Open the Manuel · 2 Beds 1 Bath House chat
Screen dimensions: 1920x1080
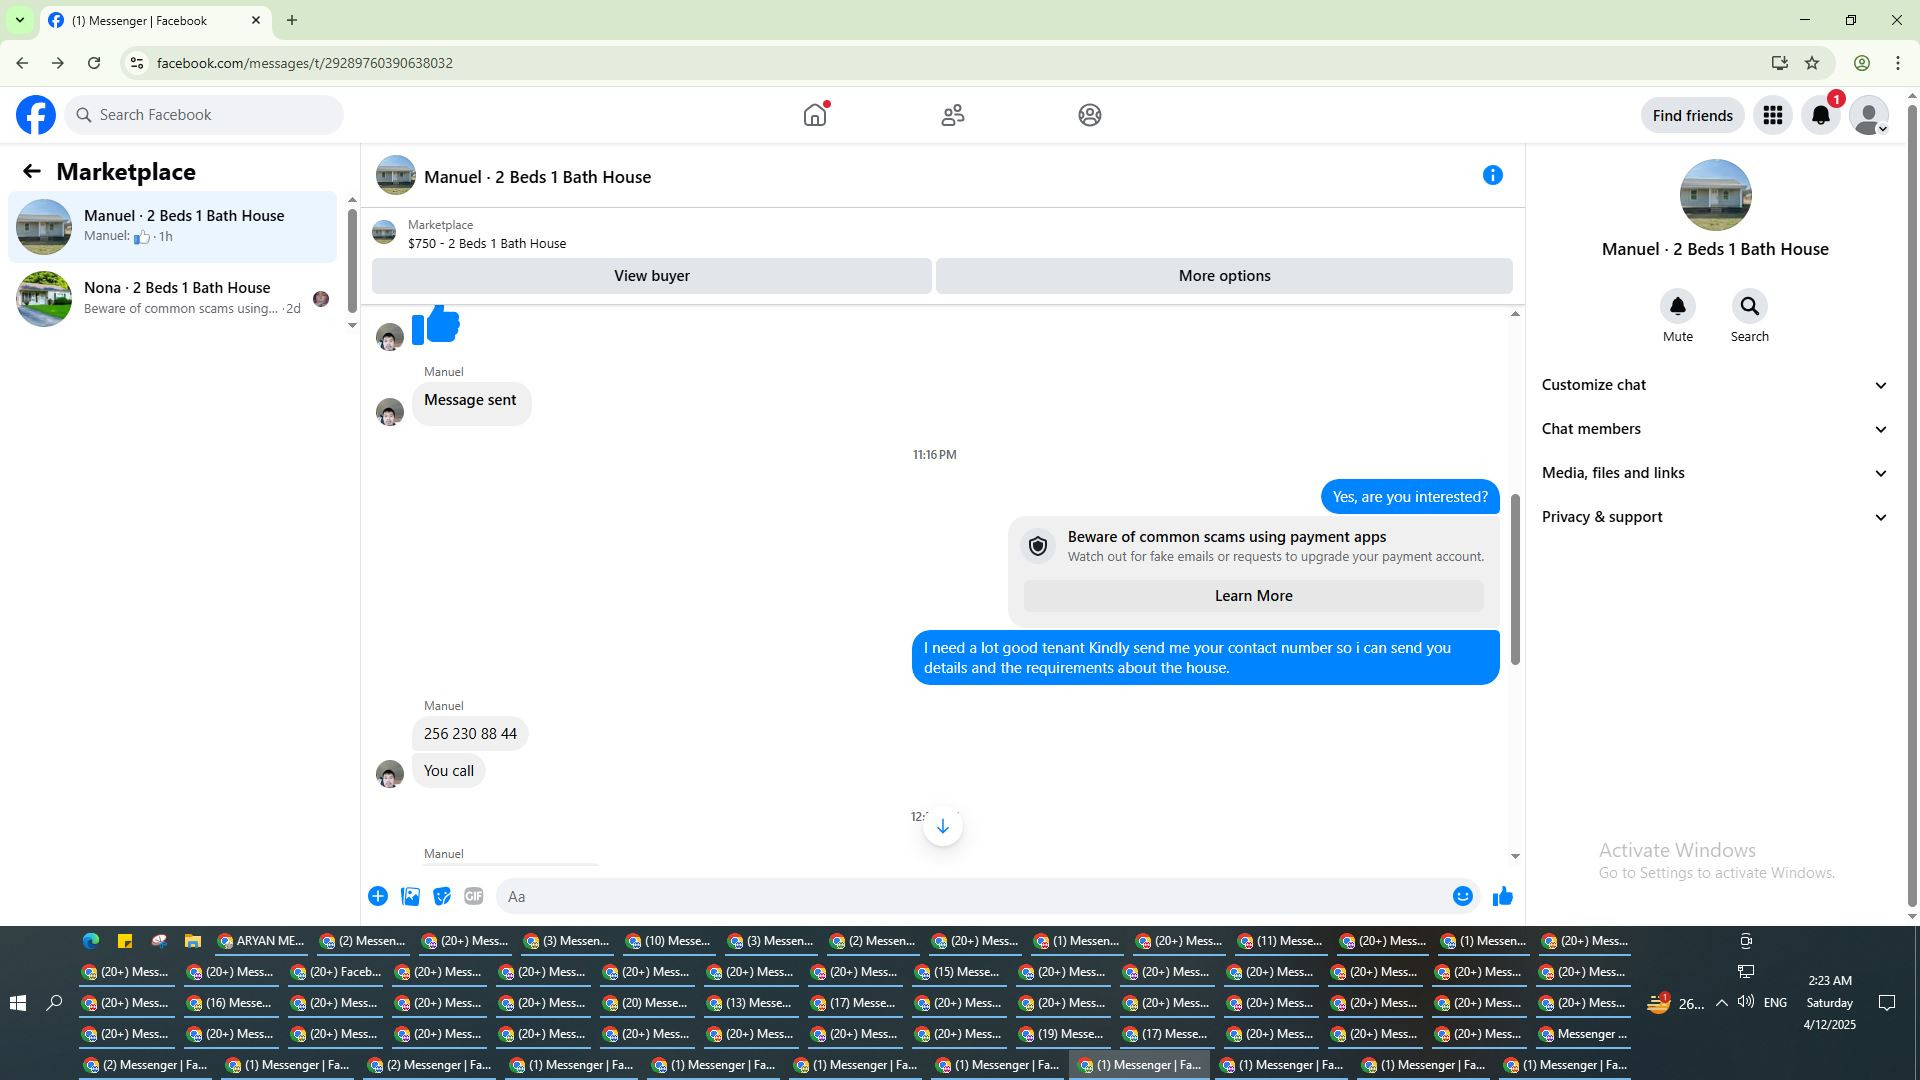(x=173, y=227)
